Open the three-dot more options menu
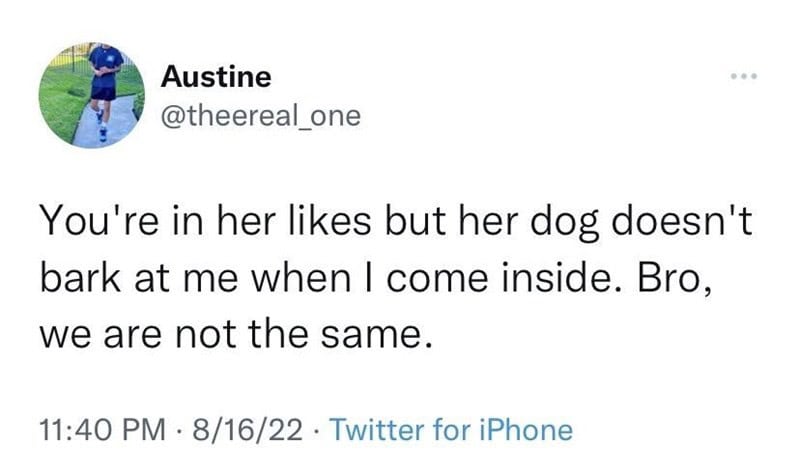 point(743,77)
